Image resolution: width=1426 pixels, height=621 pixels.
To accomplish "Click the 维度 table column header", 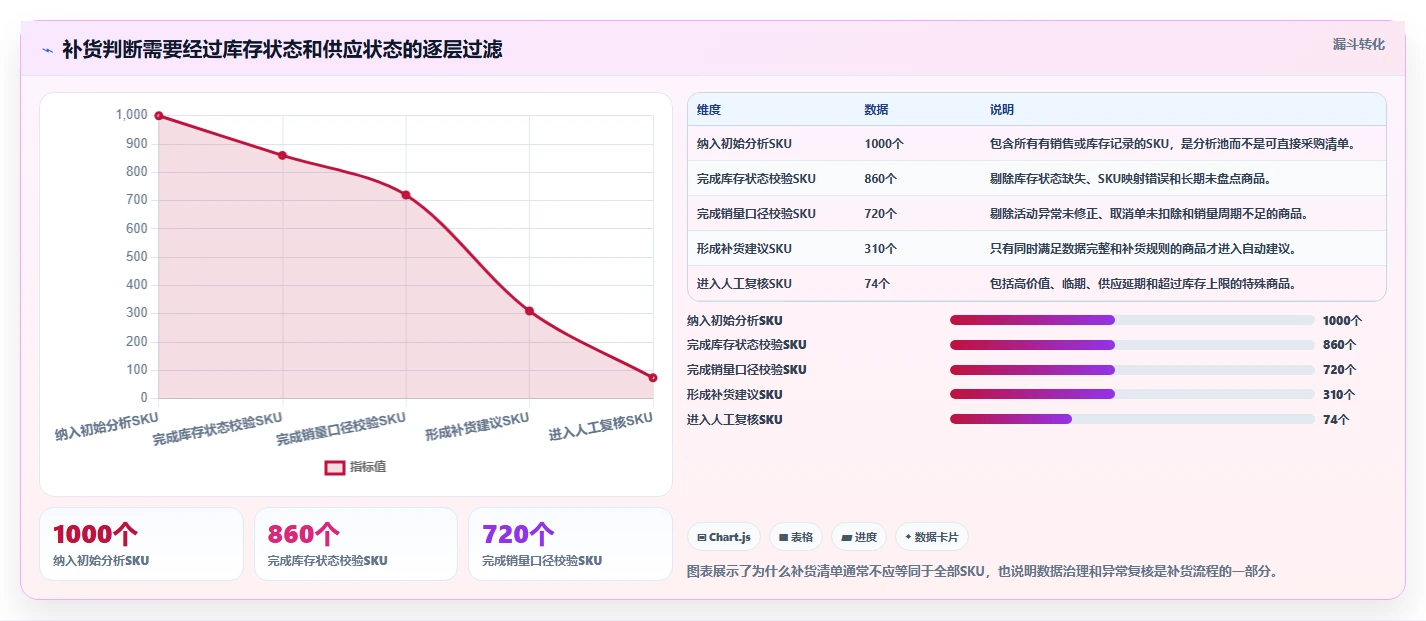I will click(x=709, y=110).
